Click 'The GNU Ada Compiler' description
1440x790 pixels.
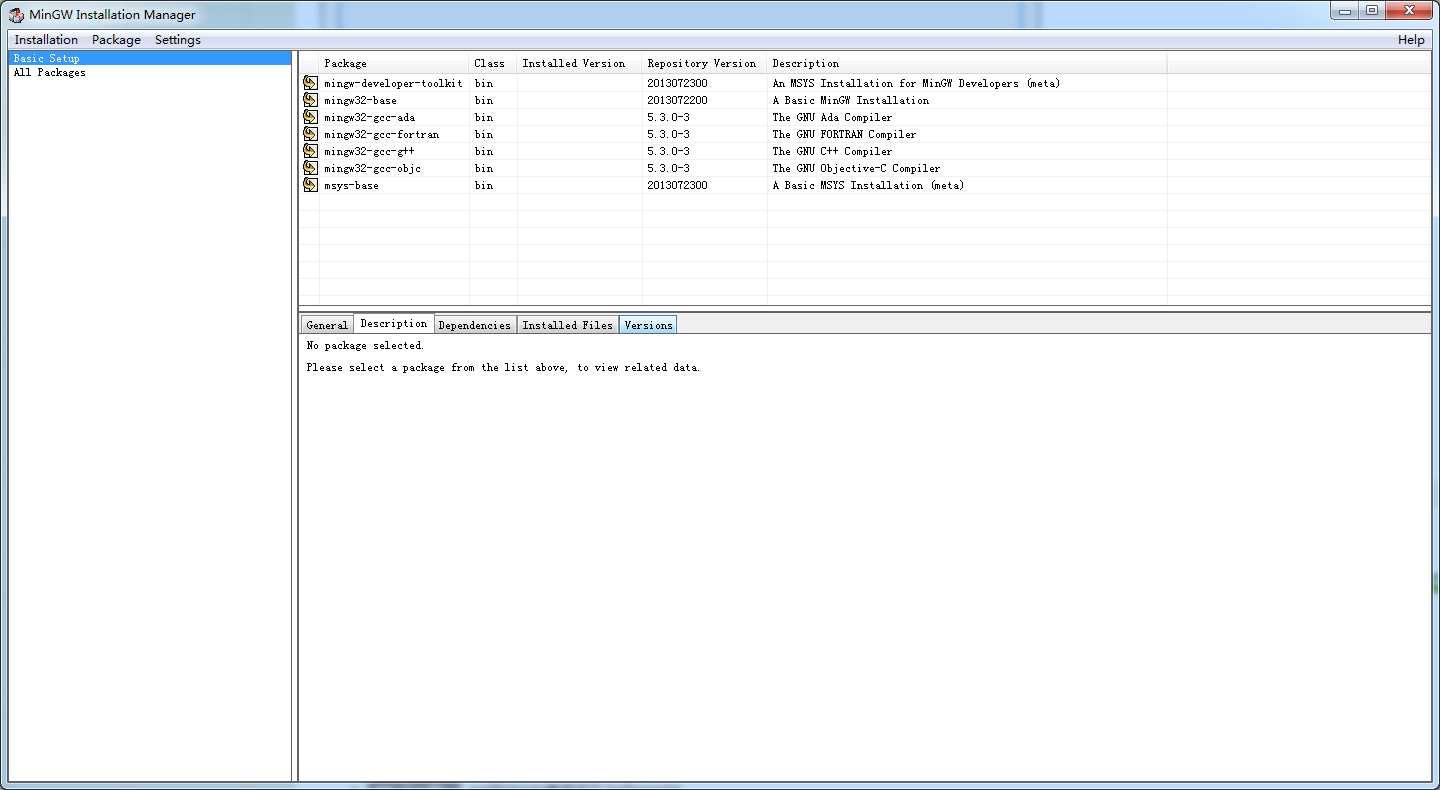point(832,117)
